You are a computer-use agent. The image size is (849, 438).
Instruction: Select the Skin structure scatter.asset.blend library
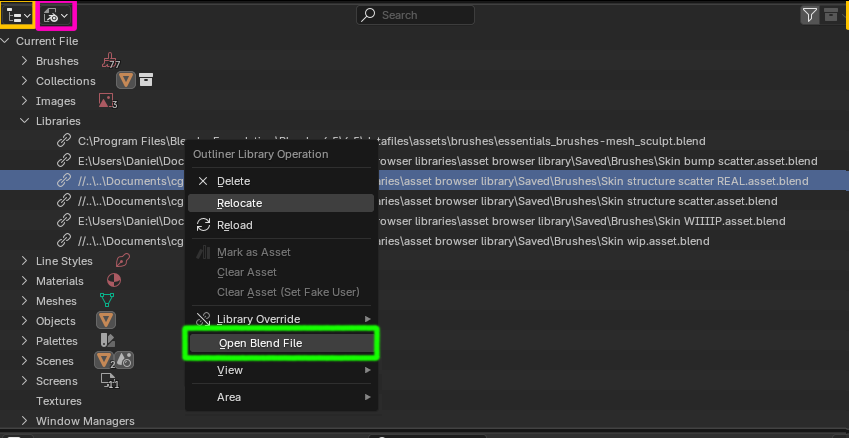tap(428, 201)
